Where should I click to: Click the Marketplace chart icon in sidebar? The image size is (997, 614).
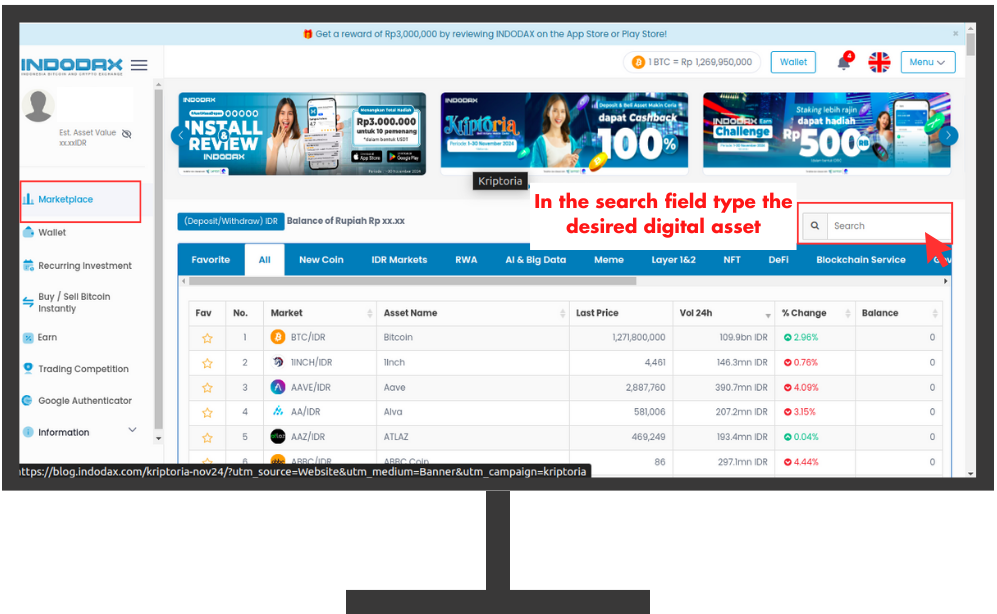click(28, 199)
